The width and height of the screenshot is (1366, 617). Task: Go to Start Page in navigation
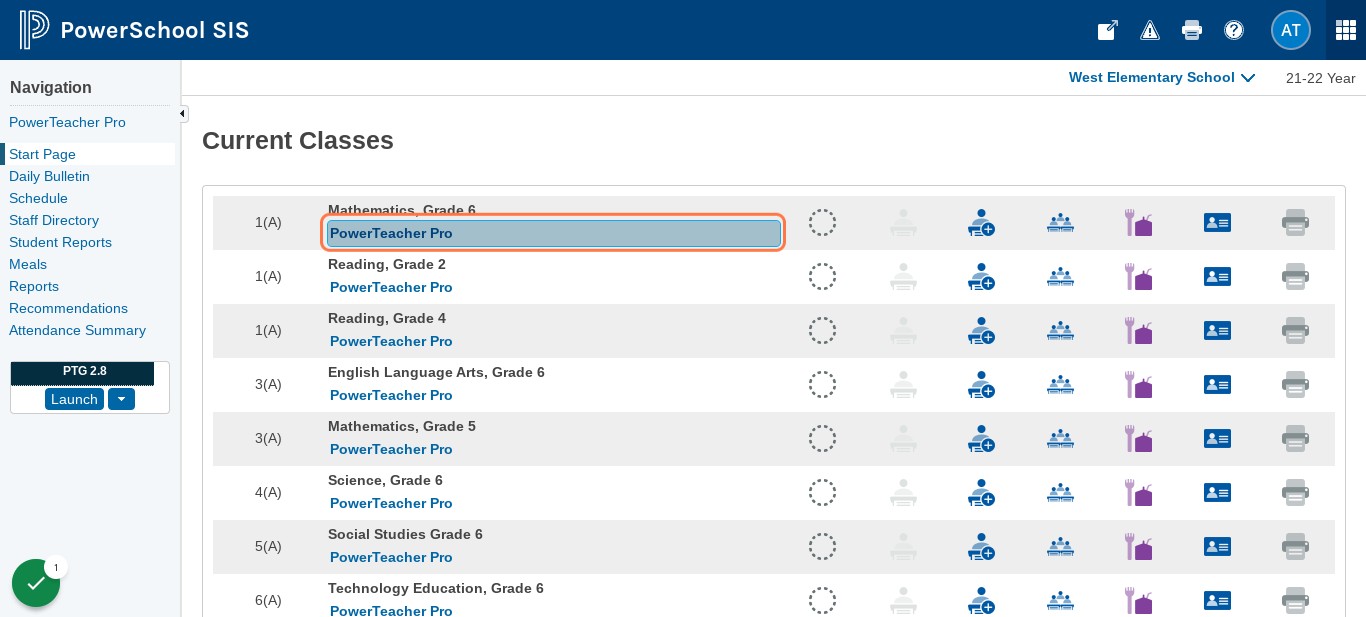click(42, 154)
